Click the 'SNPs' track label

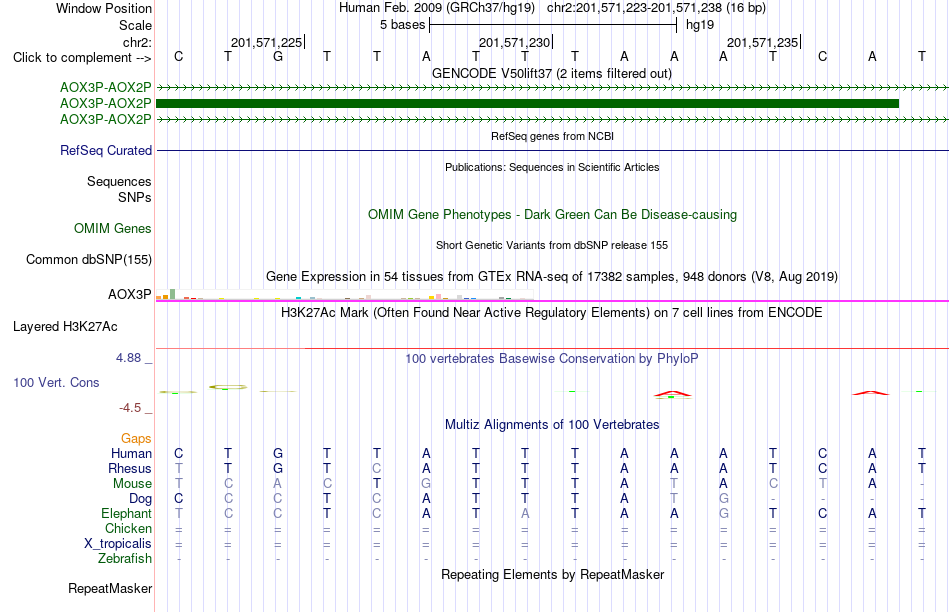(x=135, y=198)
